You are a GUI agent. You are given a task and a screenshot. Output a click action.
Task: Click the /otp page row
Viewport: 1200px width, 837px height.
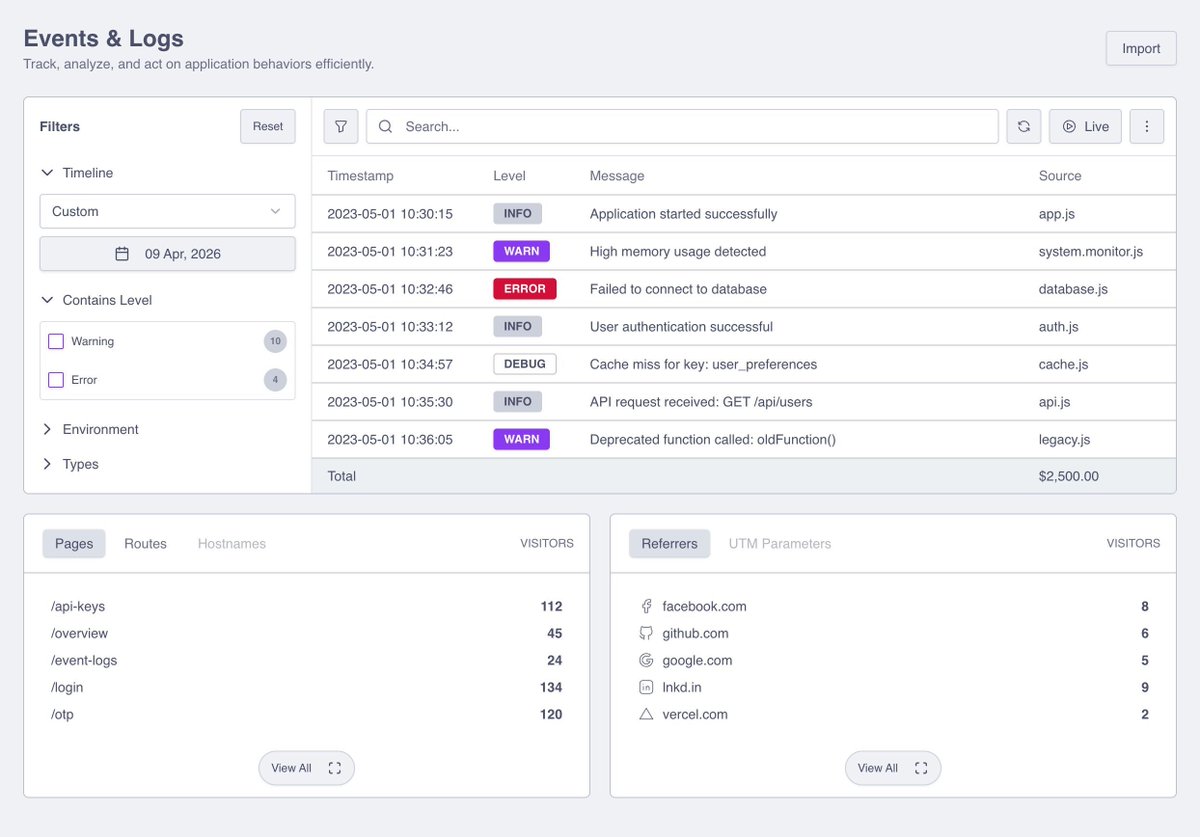pos(306,714)
